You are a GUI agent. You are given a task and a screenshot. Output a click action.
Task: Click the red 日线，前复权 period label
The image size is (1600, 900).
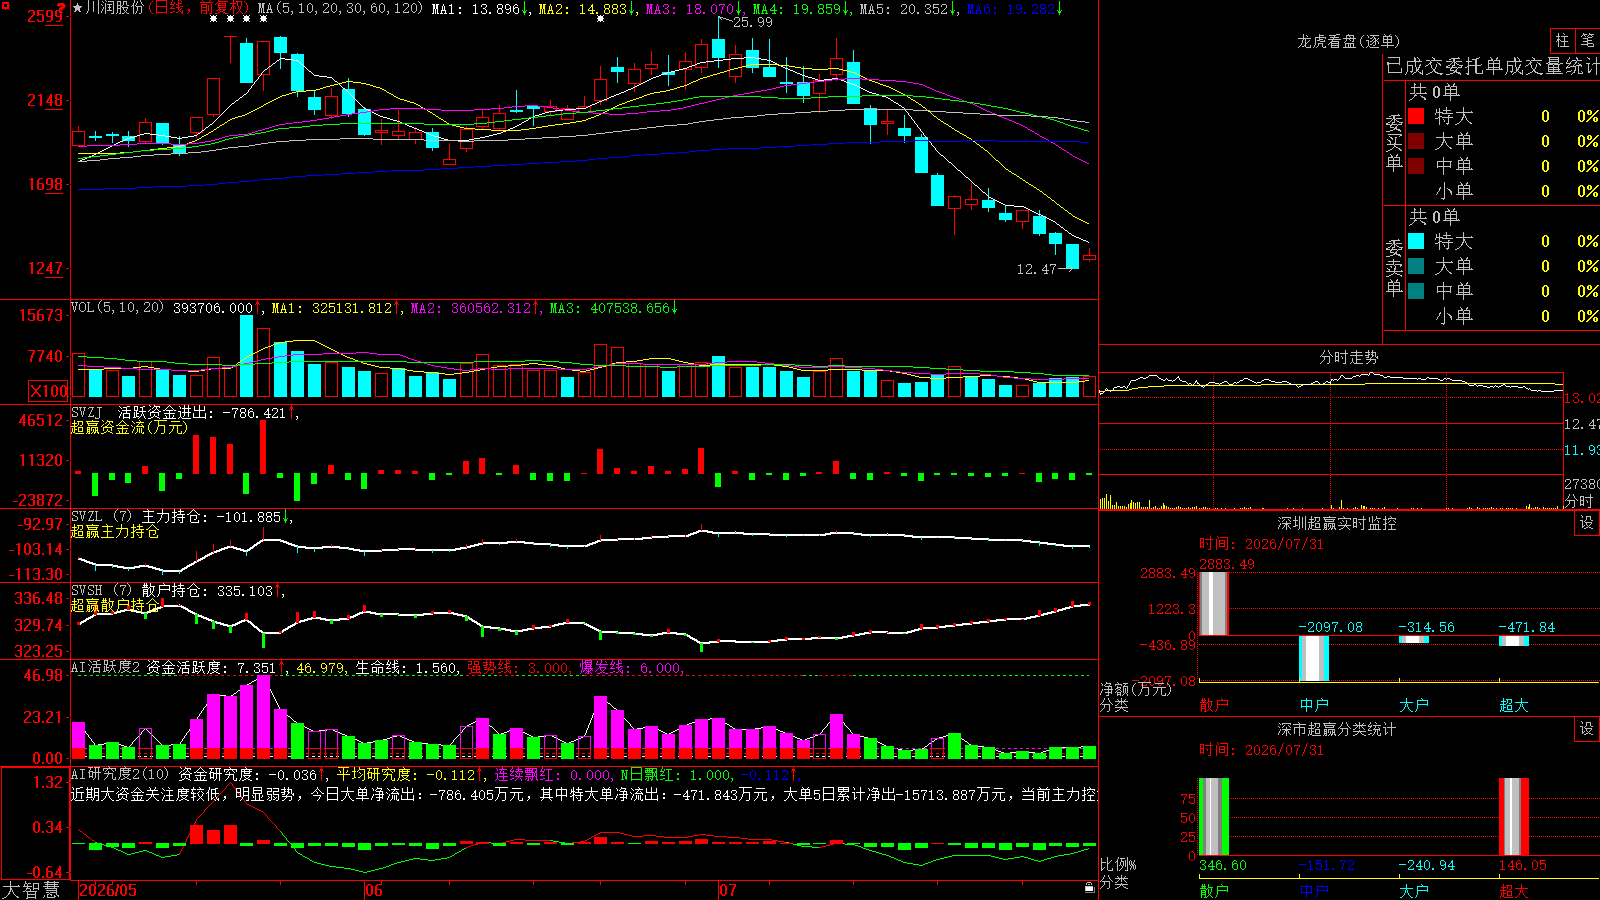[199, 8]
